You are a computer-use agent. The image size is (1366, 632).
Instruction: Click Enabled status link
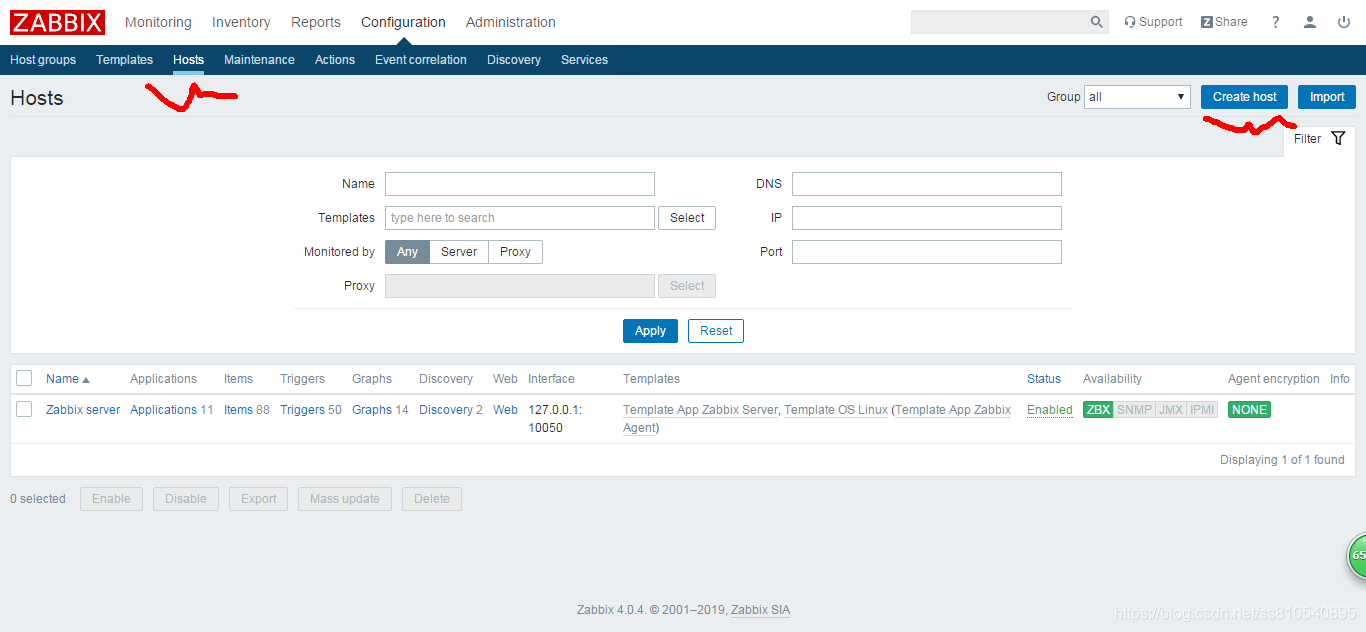(1050, 410)
